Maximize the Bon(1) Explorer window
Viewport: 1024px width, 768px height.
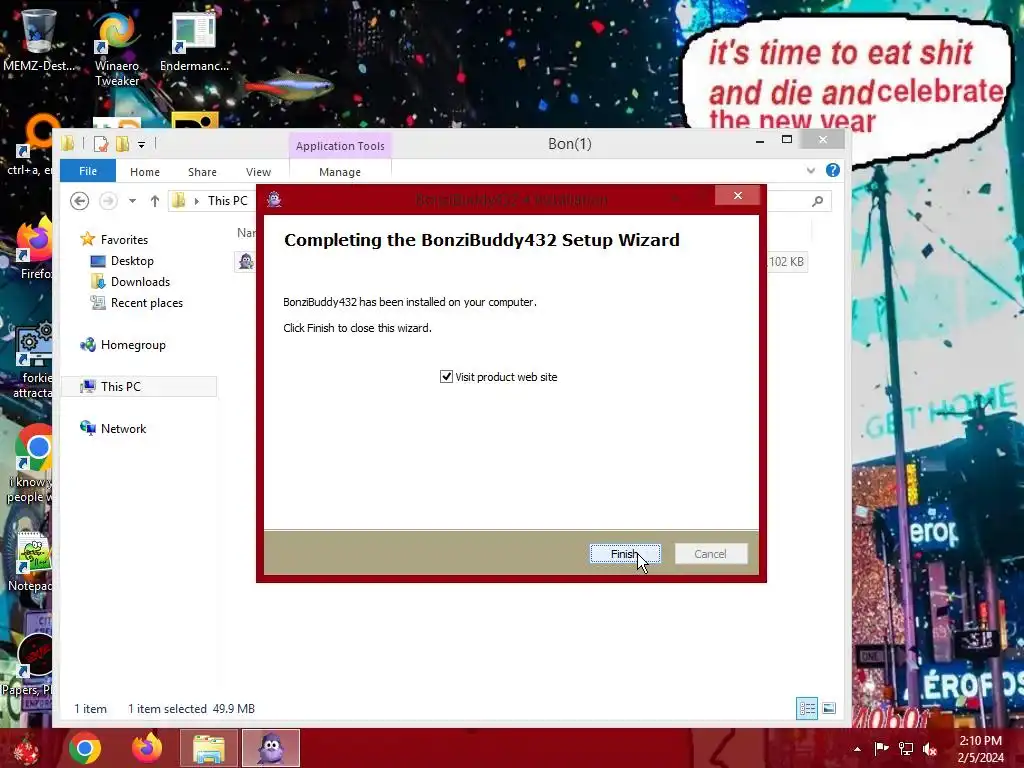787,140
